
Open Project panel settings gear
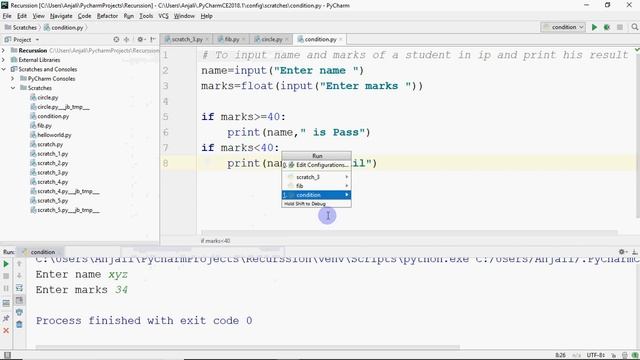coord(140,40)
